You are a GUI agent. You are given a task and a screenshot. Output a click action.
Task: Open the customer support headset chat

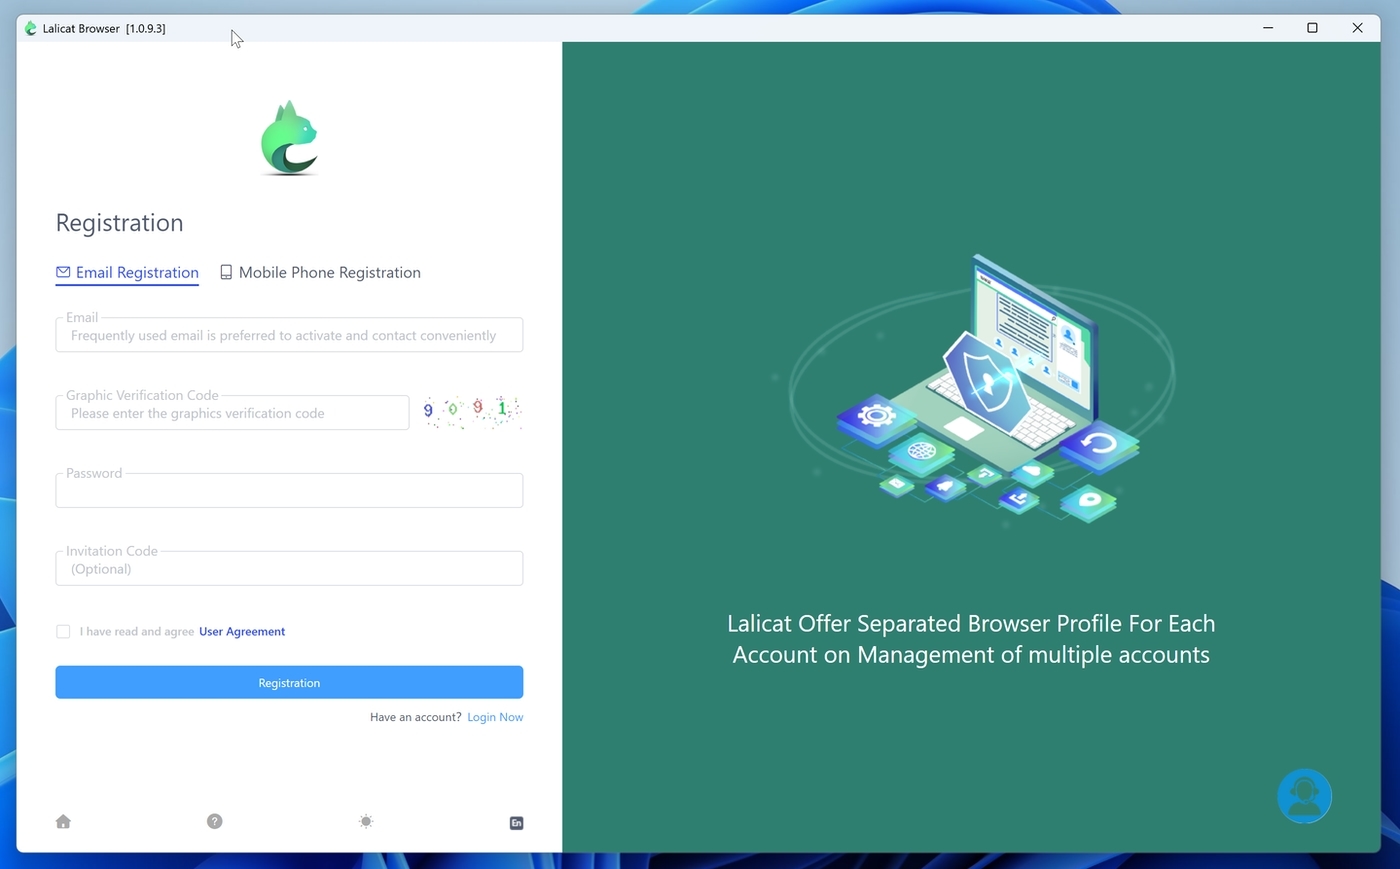coord(1305,796)
